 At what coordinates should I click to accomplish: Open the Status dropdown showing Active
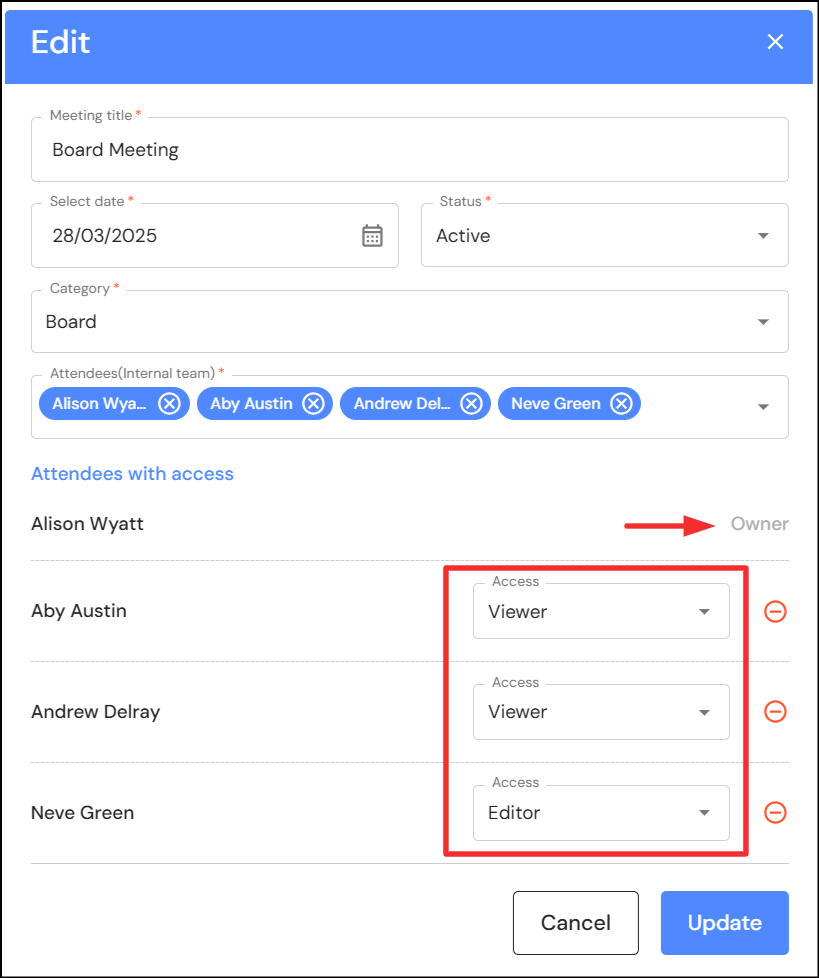604,236
